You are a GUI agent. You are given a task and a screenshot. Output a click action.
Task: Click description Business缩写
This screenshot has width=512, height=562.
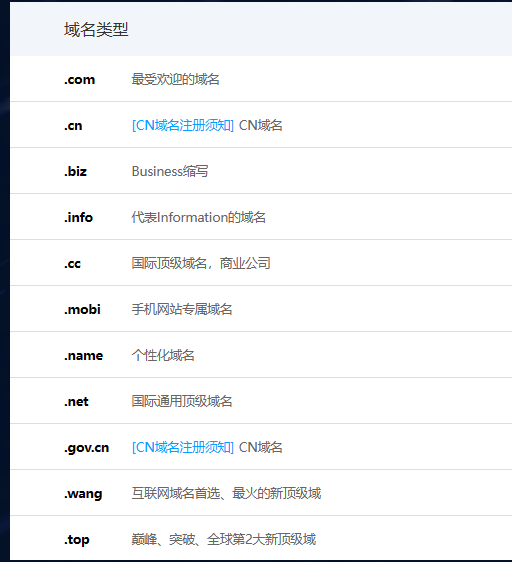tap(170, 171)
